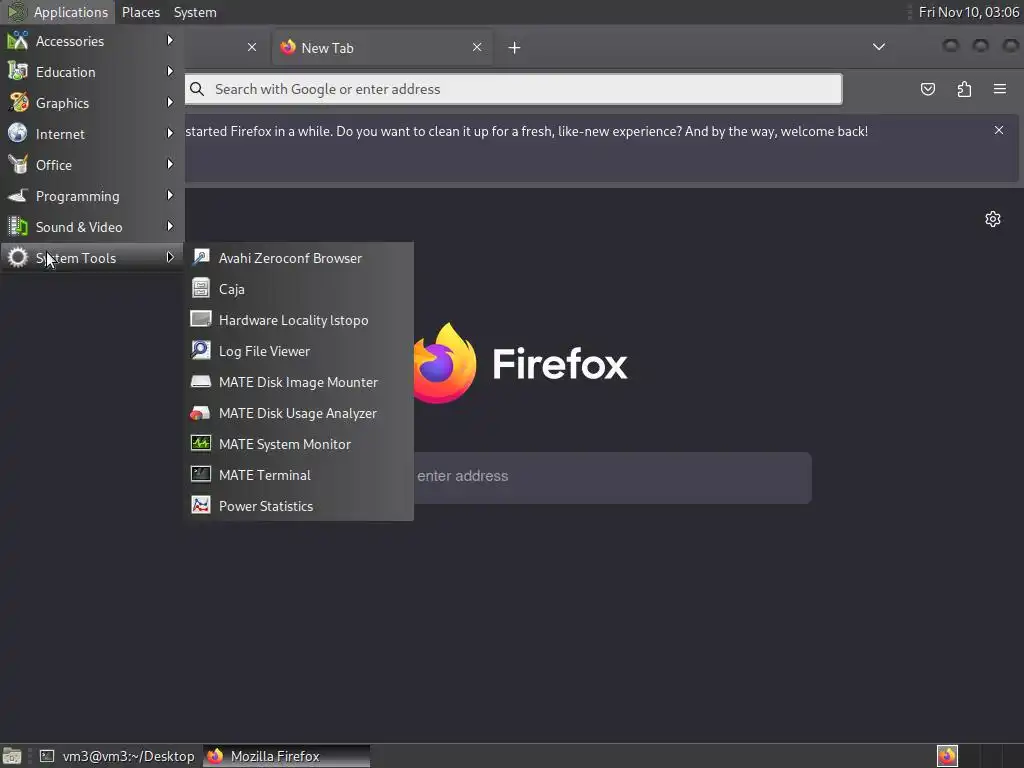Open the Firefox extensions puzzle icon
The image size is (1024, 768).
(964, 89)
